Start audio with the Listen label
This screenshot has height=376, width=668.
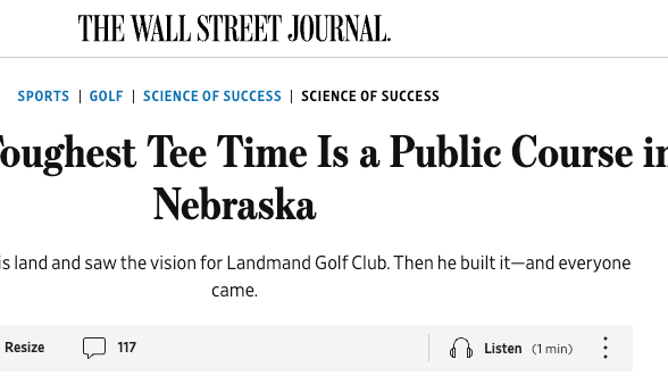[503, 348]
